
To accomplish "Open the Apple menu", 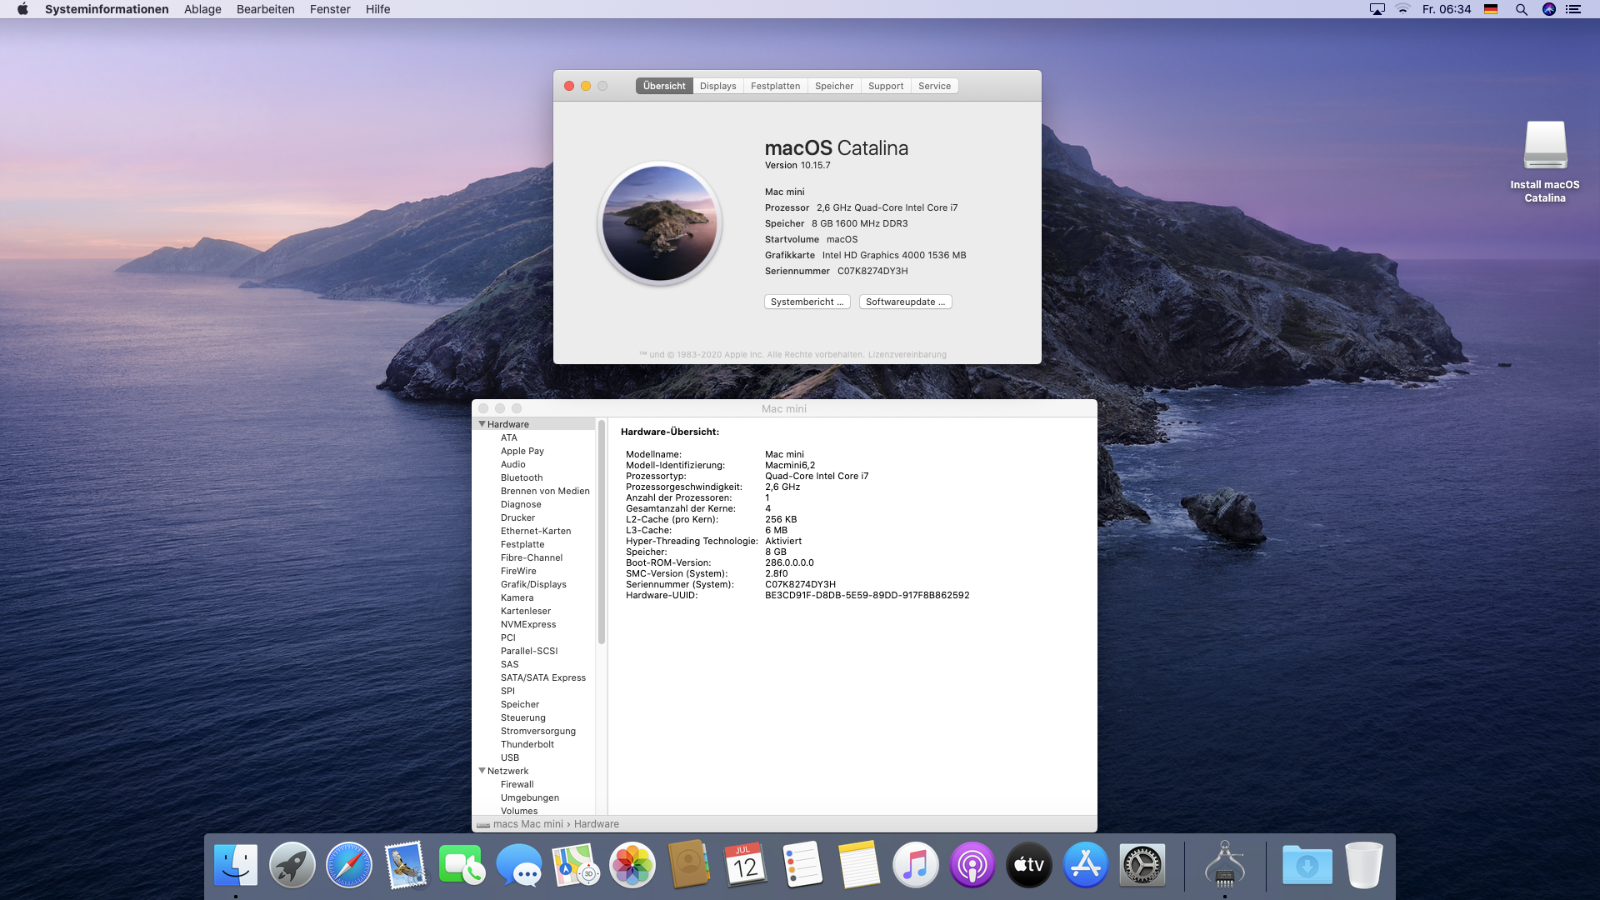I will (x=22, y=9).
